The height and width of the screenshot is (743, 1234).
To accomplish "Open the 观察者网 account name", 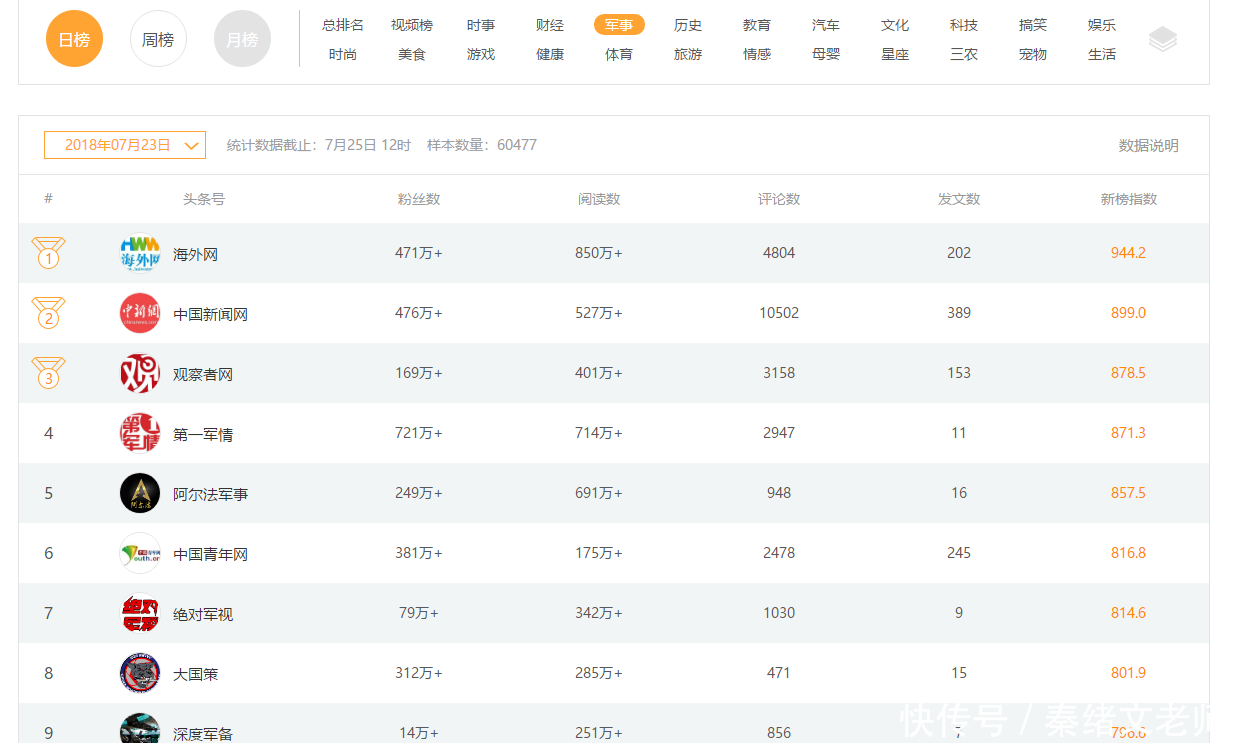I will (203, 374).
